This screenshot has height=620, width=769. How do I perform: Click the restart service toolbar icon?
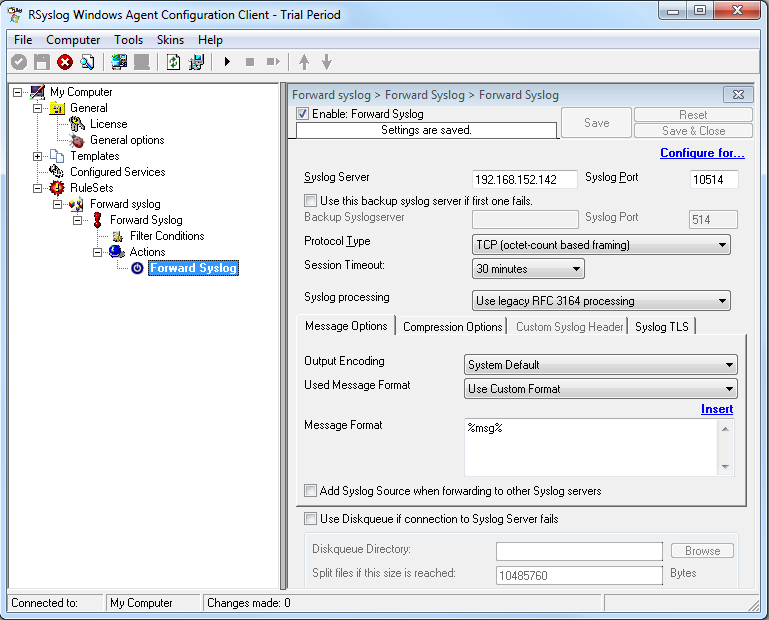click(273, 62)
